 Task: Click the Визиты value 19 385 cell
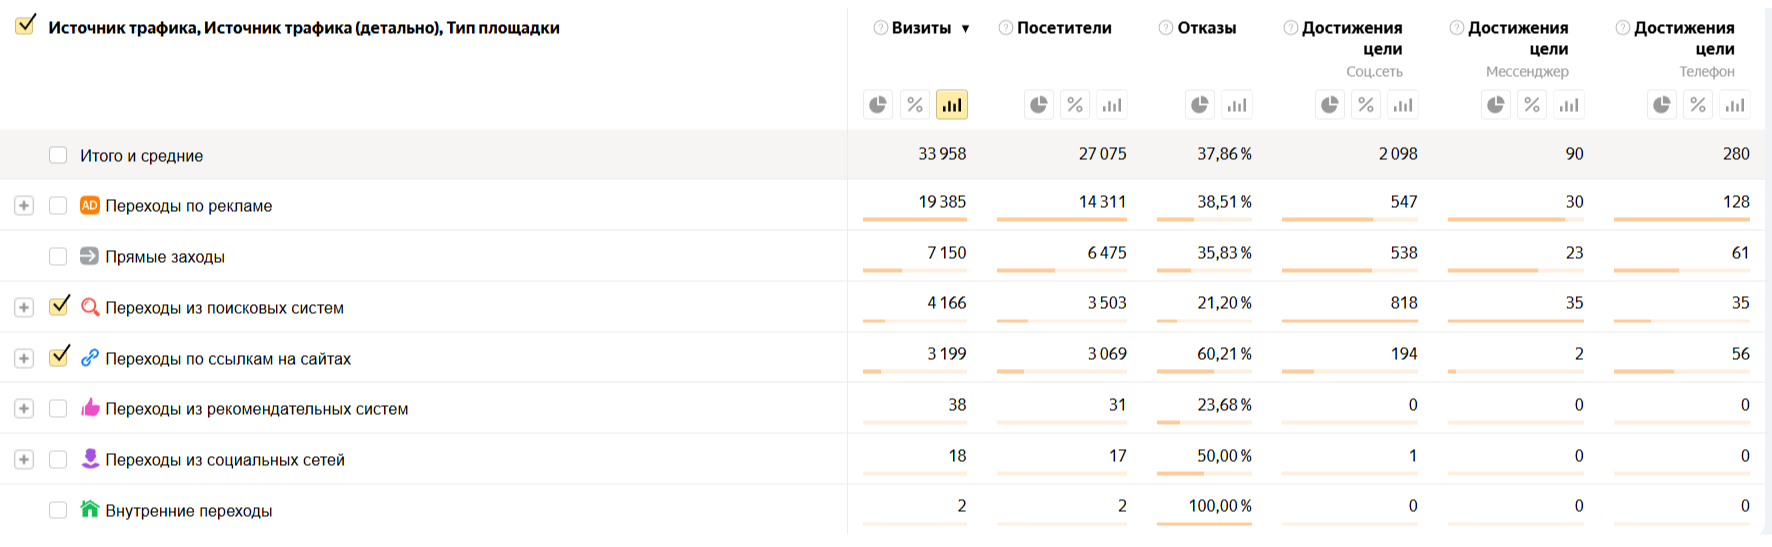[x=942, y=202]
